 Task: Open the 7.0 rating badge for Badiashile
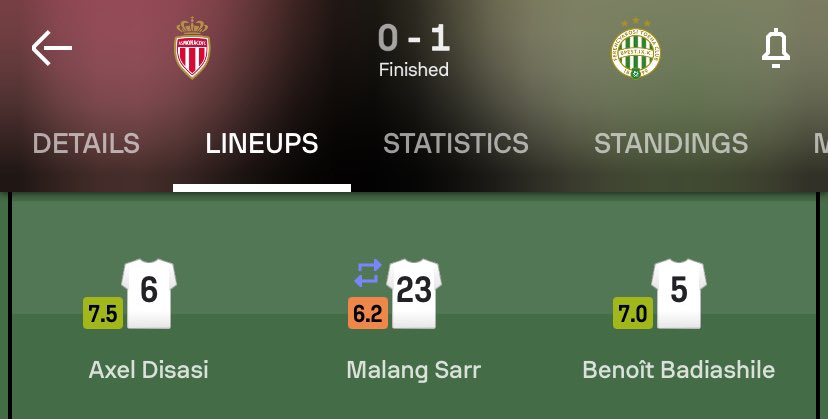[x=633, y=313]
